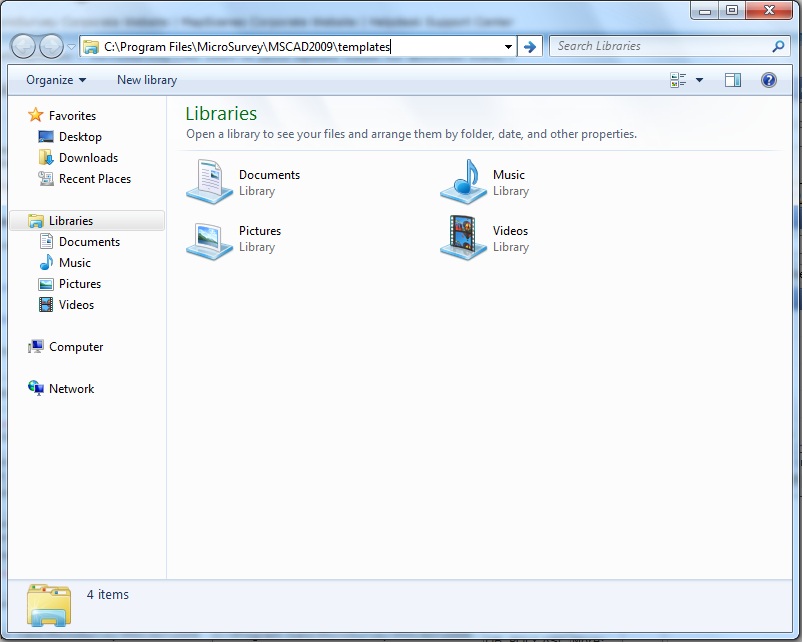Click the search magnifier icon
Image resolution: width=803 pixels, height=643 pixels.
pos(778,46)
